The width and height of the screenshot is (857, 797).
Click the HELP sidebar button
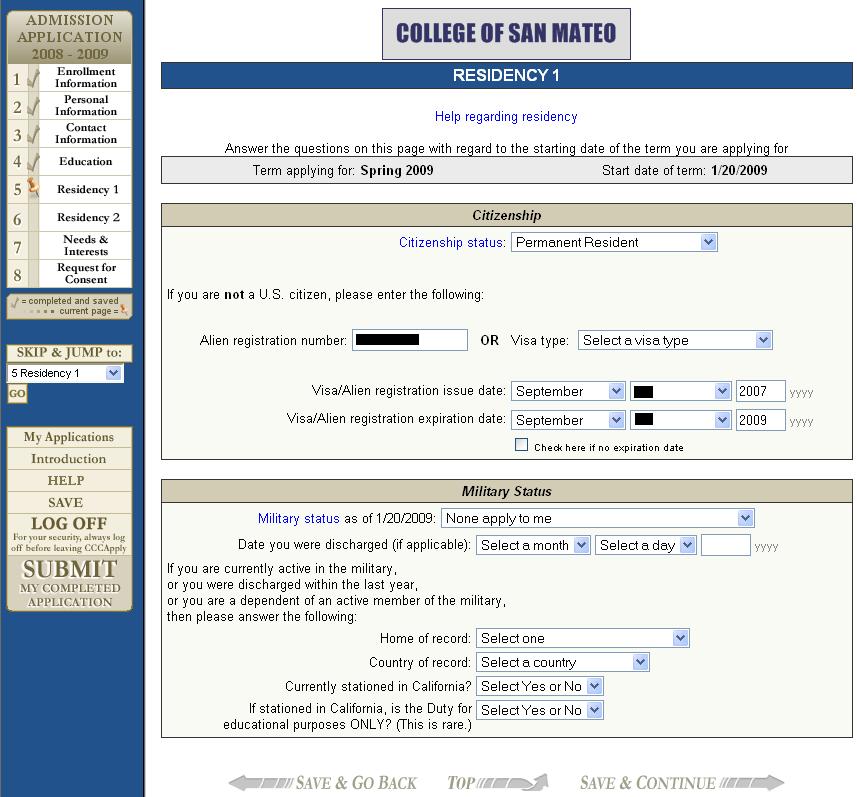pyautogui.click(x=69, y=481)
